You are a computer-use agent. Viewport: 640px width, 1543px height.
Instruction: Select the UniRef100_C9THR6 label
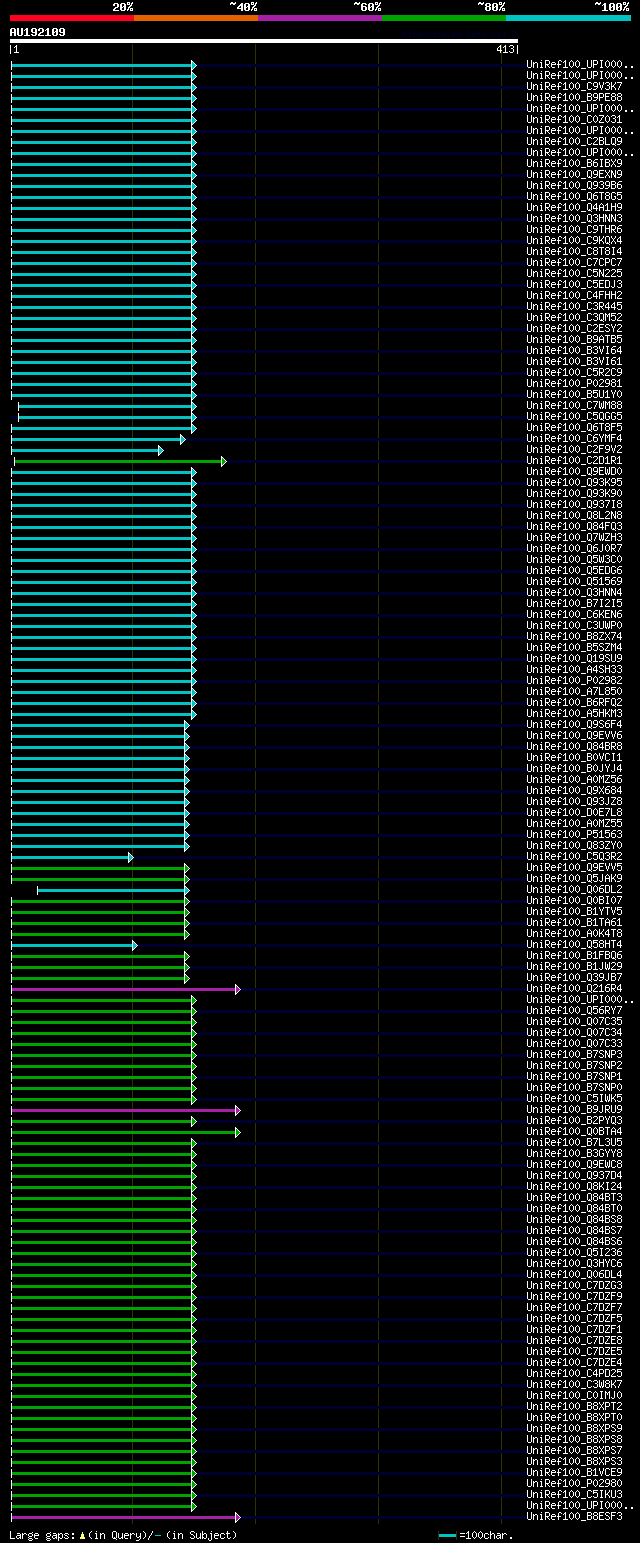pyautogui.click(x=574, y=230)
